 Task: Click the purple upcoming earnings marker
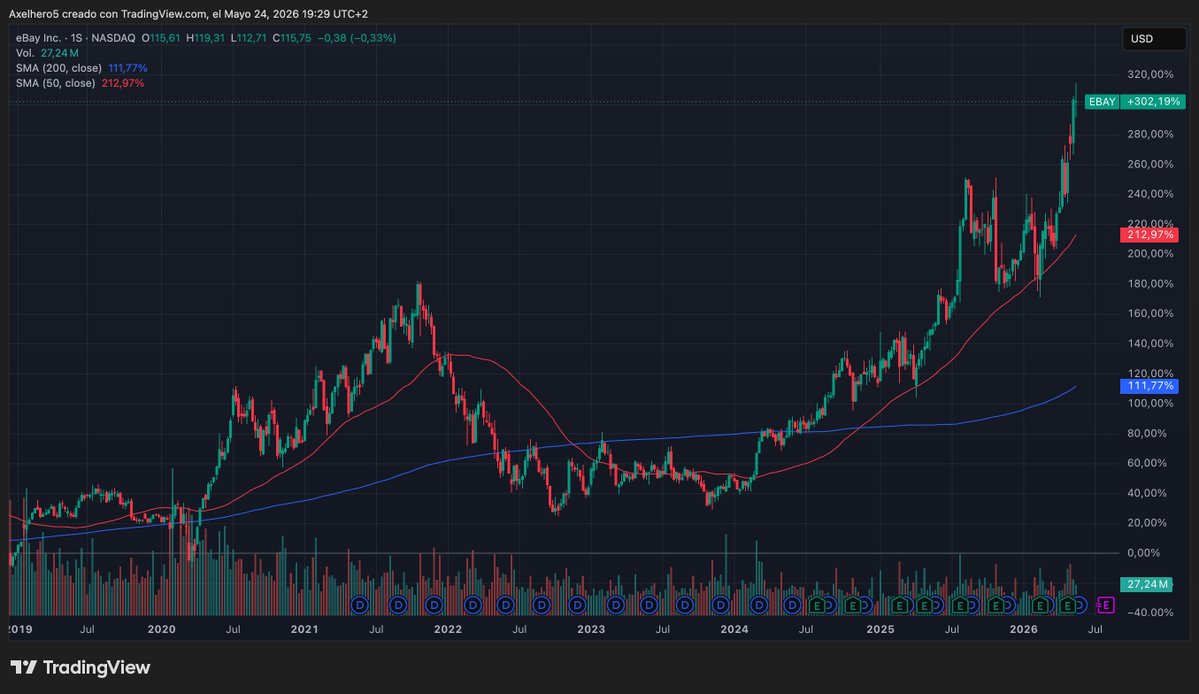(x=1106, y=605)
